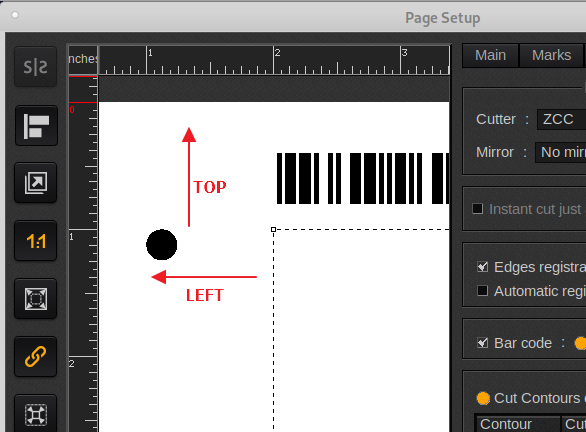Screen dimensions: 586x432
Task: Click the S|S mirror icon button
Action: click(36, 67)
